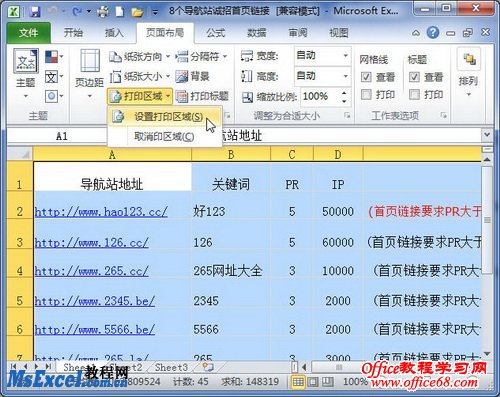This screenshot has width=500, height=397.
Task: Select column B header
Action: point(231,155)
